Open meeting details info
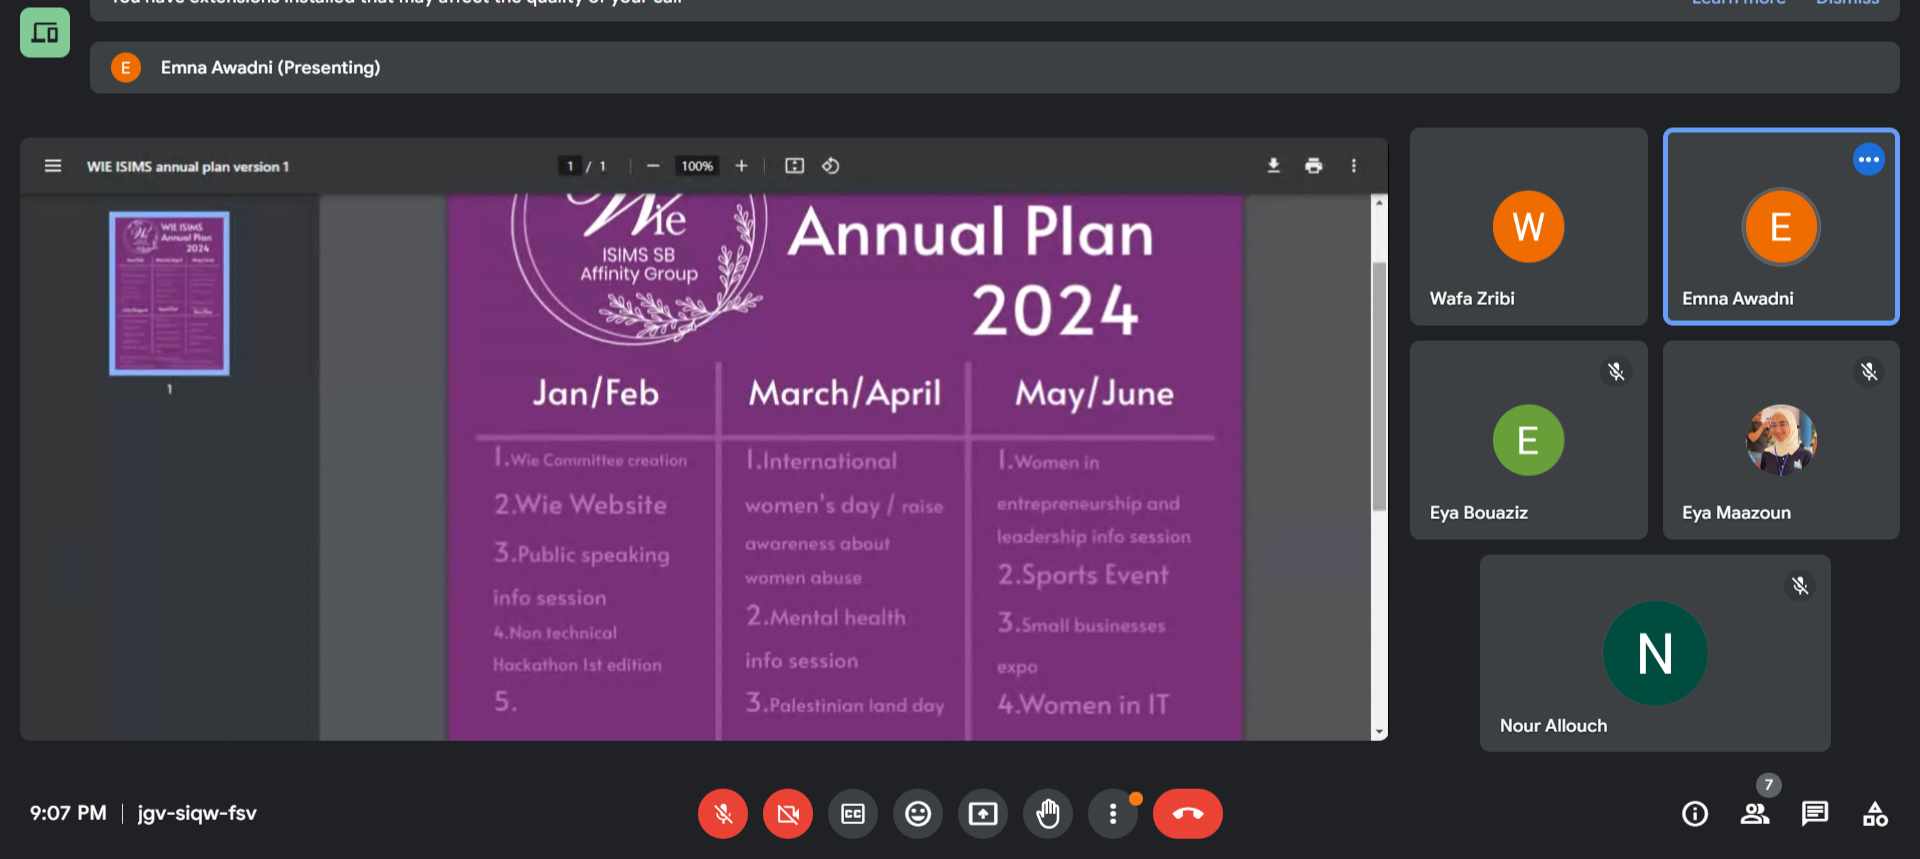 coord(1695,814)
